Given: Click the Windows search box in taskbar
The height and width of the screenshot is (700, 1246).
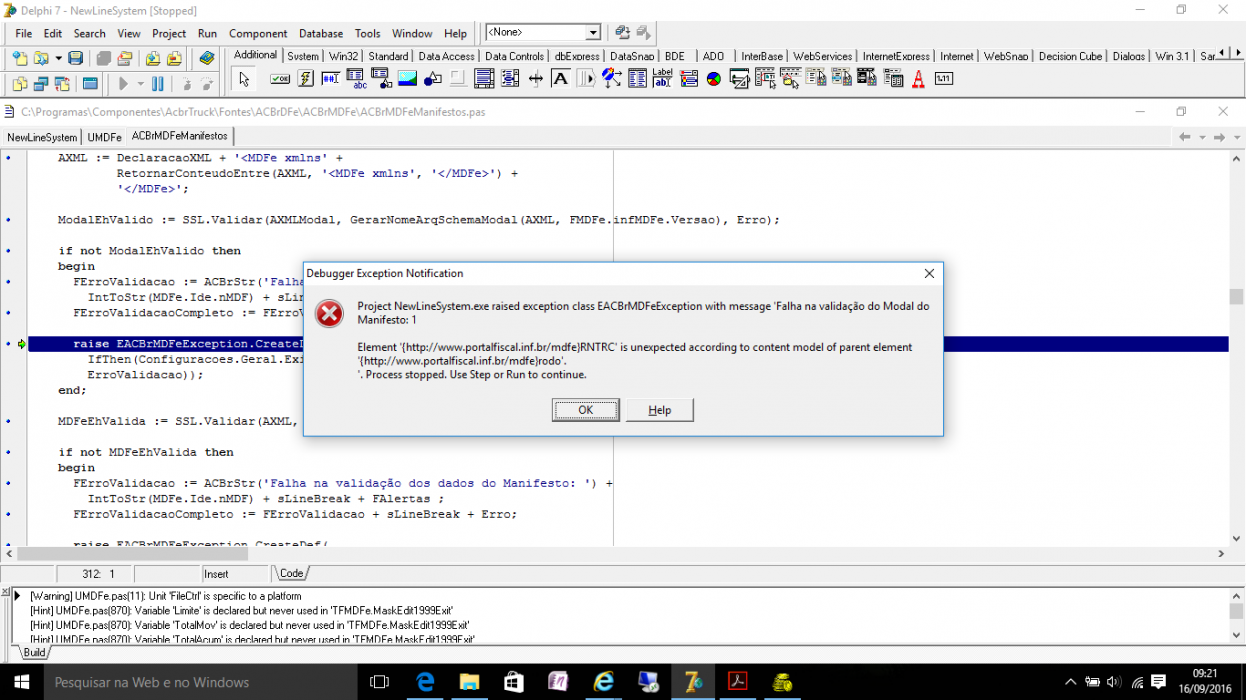Looking at the screenshot, I should coord(200,682).
